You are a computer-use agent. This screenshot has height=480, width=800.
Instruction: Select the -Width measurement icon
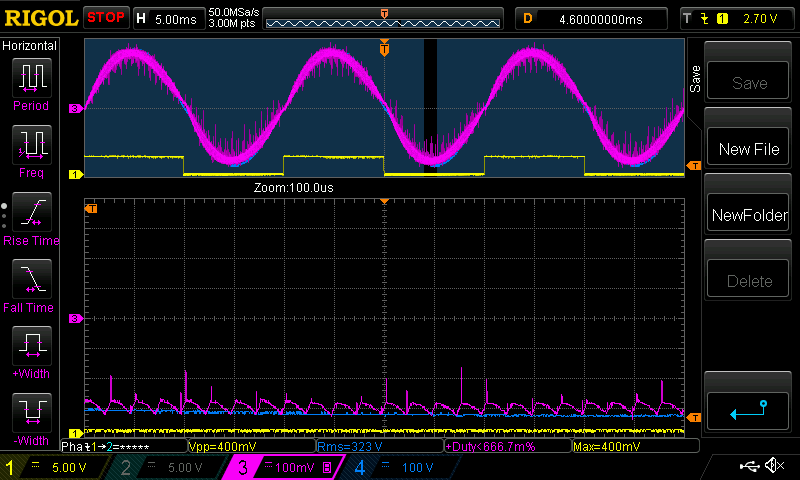pyautogui.click(x=30, y=414)
